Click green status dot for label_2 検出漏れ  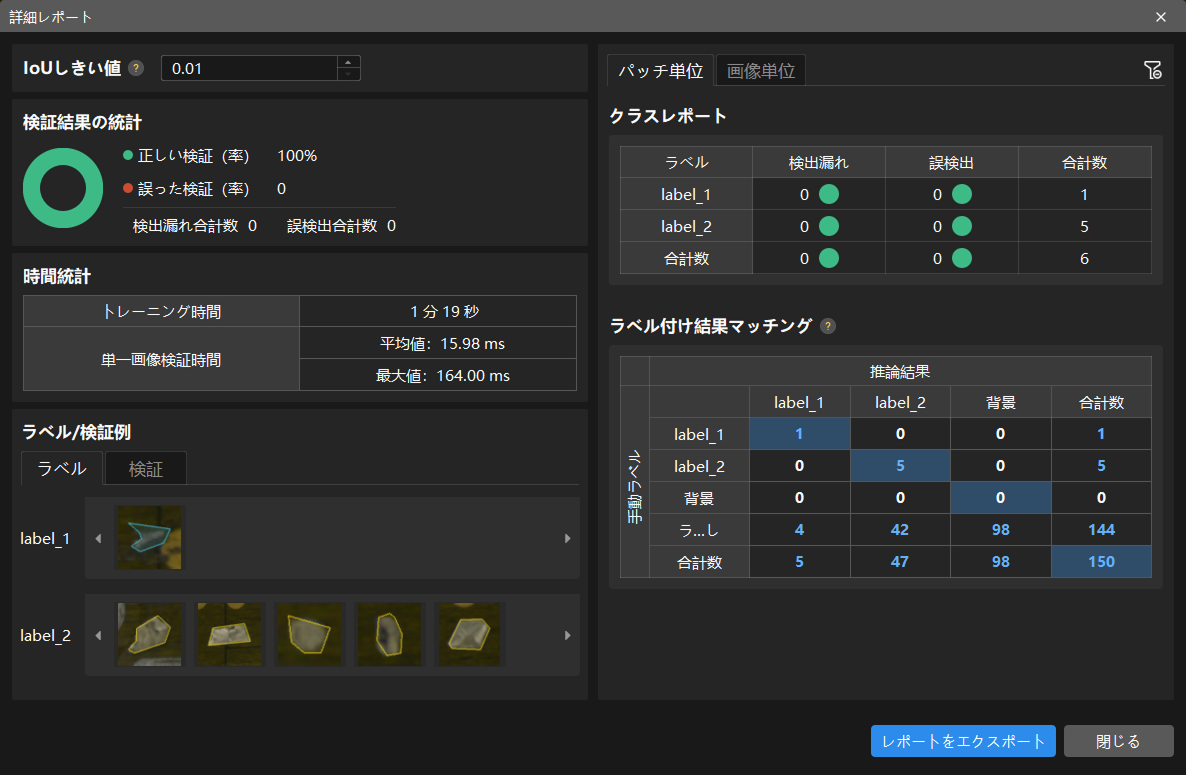click(829, 226)
